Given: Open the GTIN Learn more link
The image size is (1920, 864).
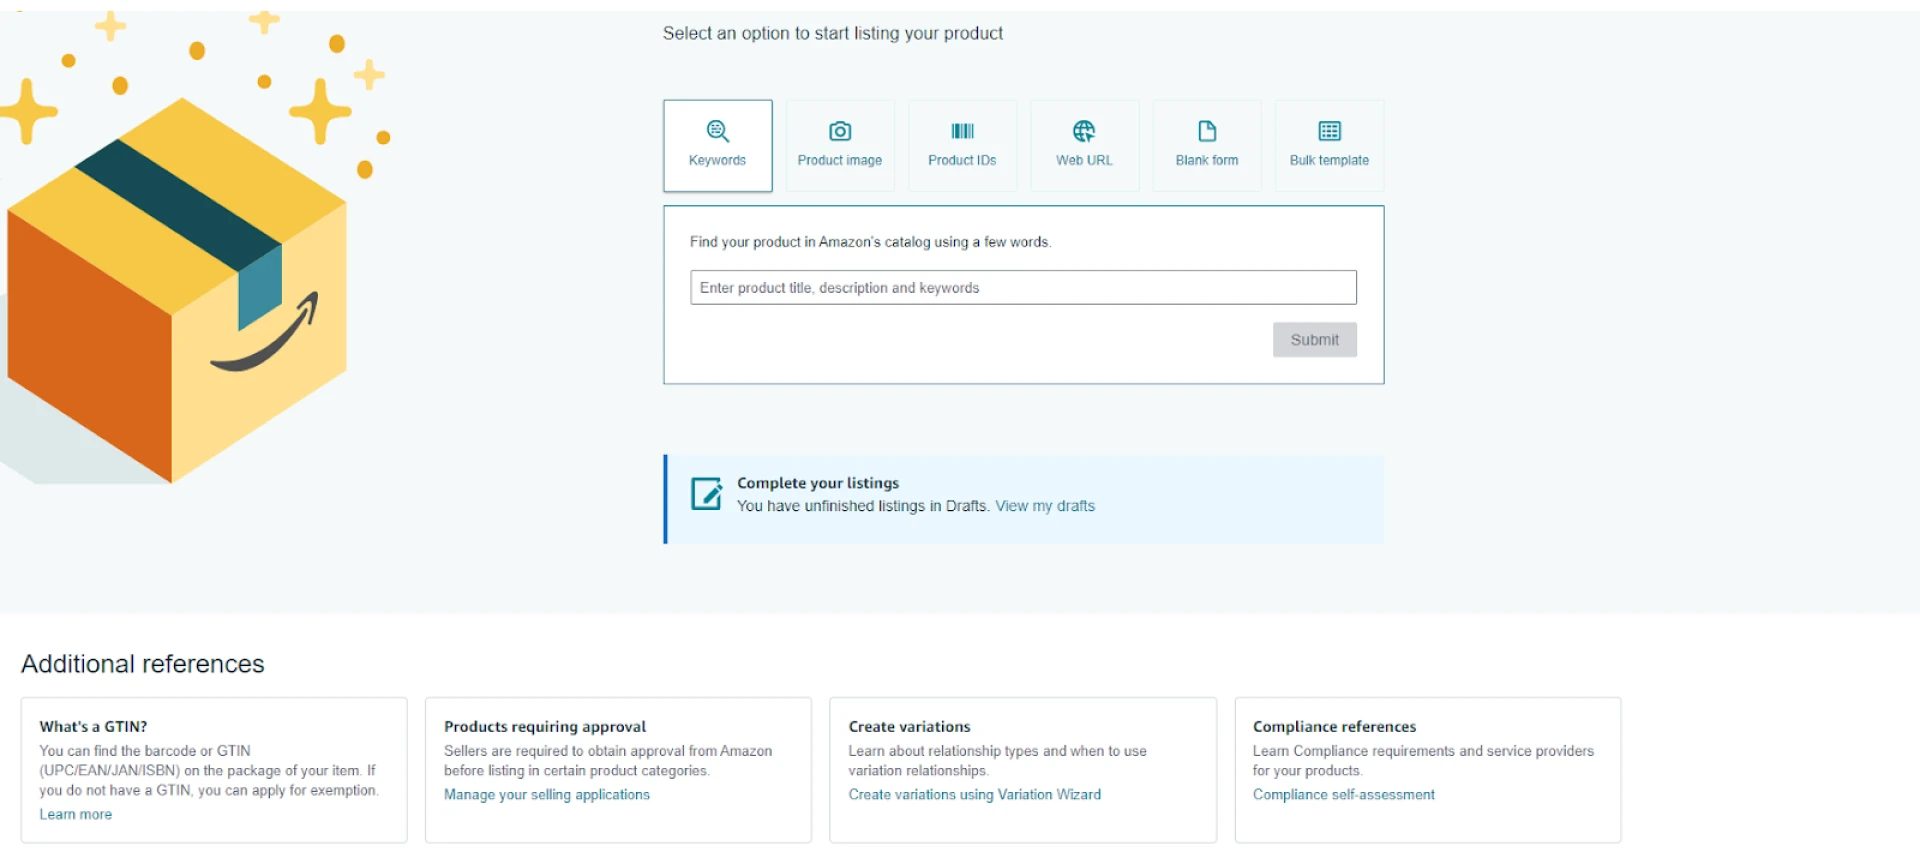Looking at the screenshot, I should coord(76,814).
